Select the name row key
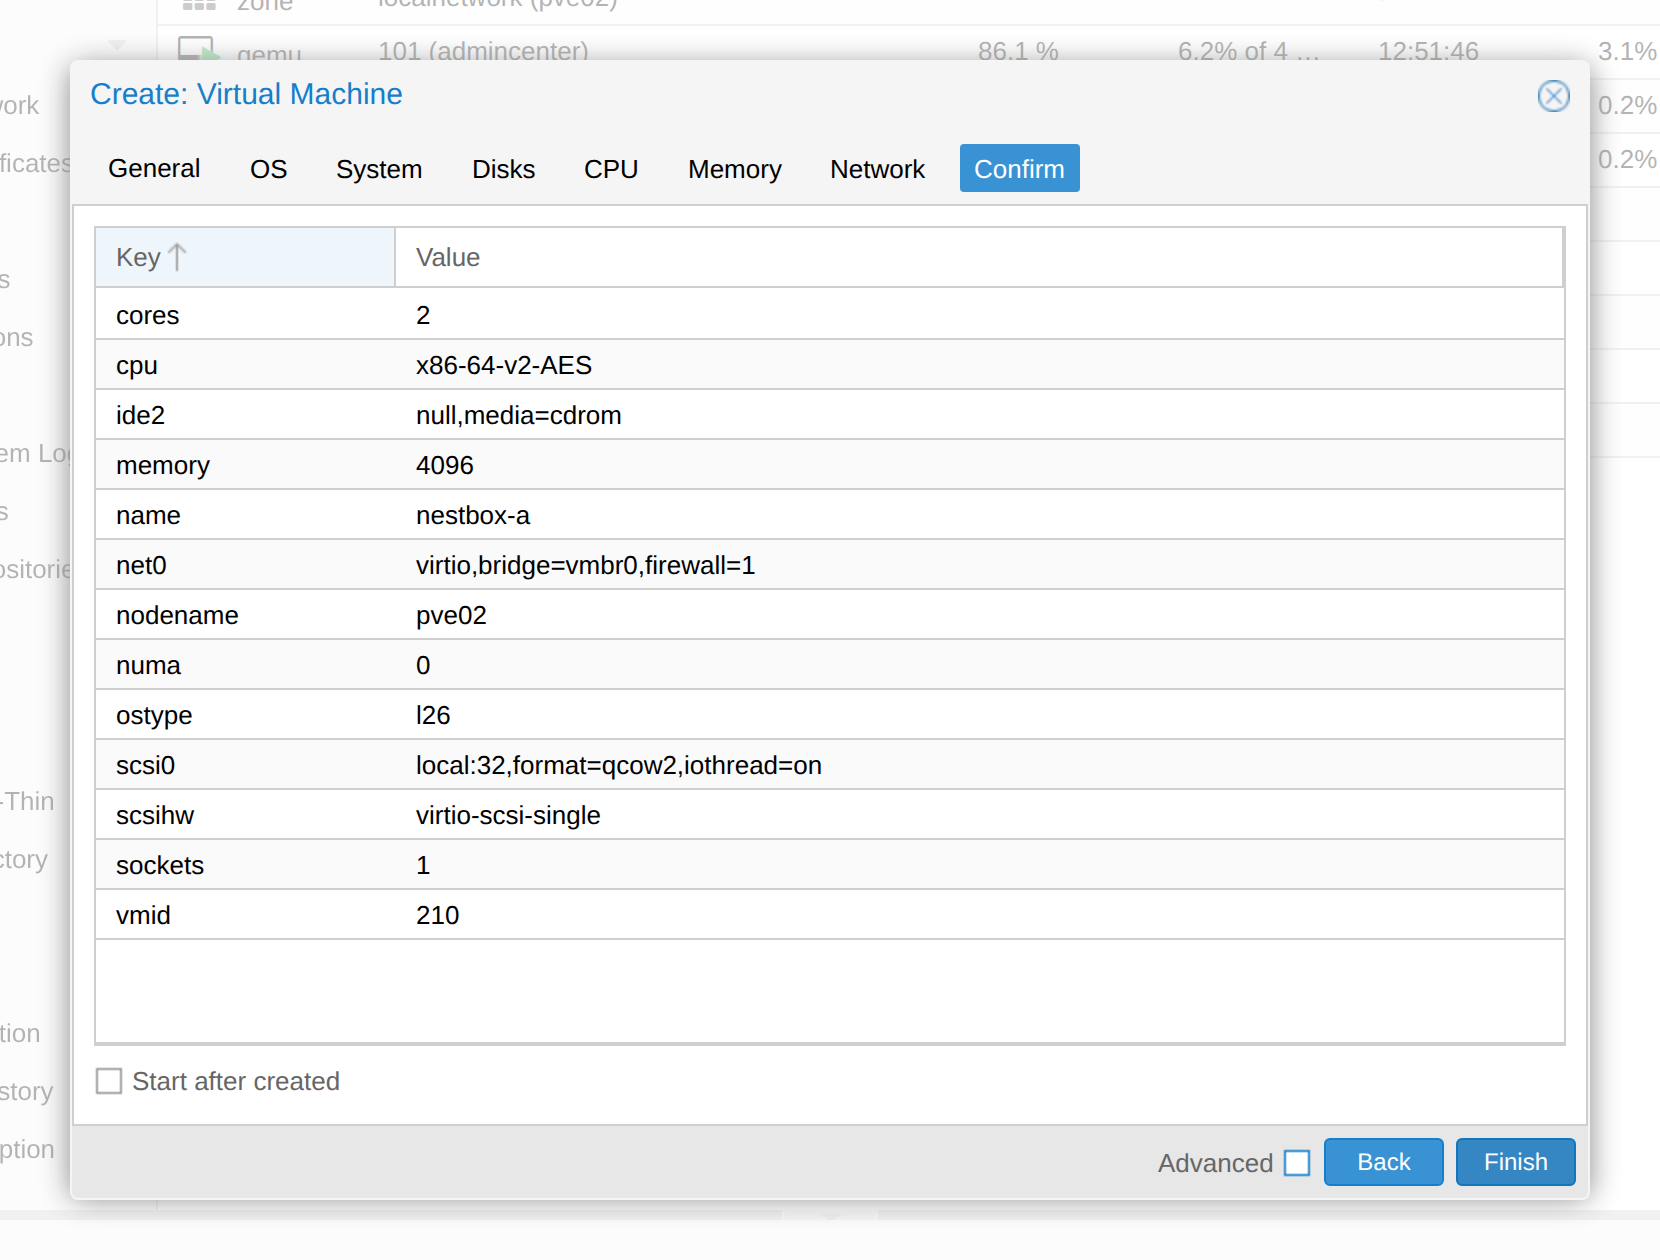1660x1260 pixels. [148, 515]
